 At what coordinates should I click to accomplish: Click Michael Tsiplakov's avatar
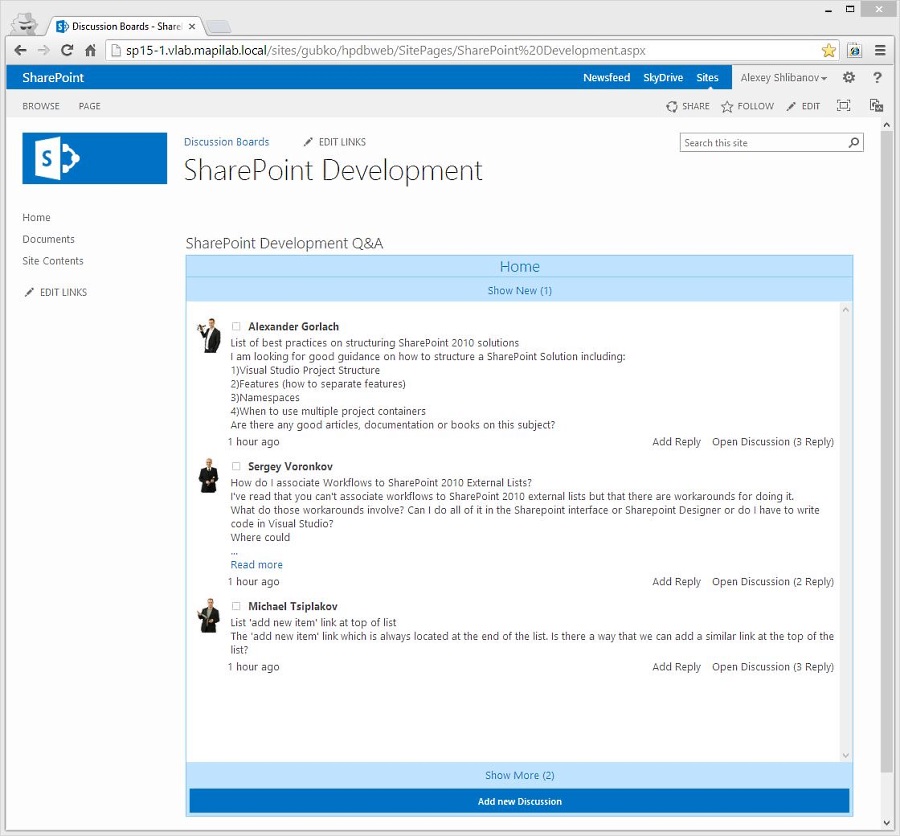tap(208, 616)
